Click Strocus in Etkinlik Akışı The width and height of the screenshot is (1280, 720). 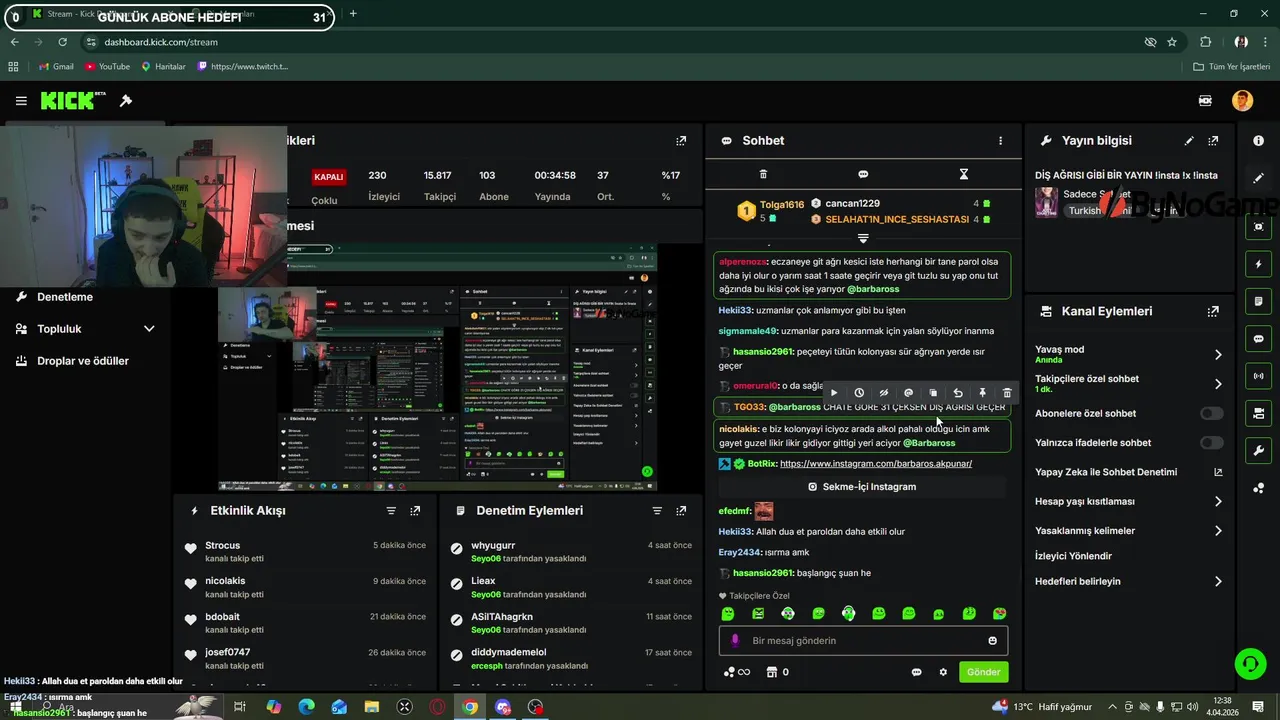pos(223,546)
